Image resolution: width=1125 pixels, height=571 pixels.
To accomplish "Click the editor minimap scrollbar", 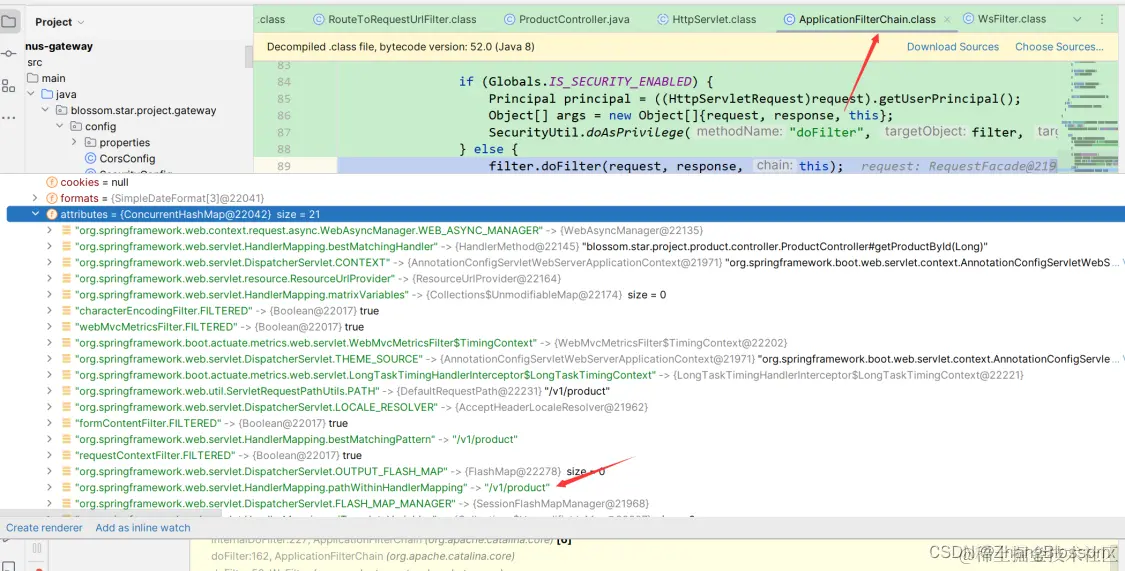I will [1093, 115].
